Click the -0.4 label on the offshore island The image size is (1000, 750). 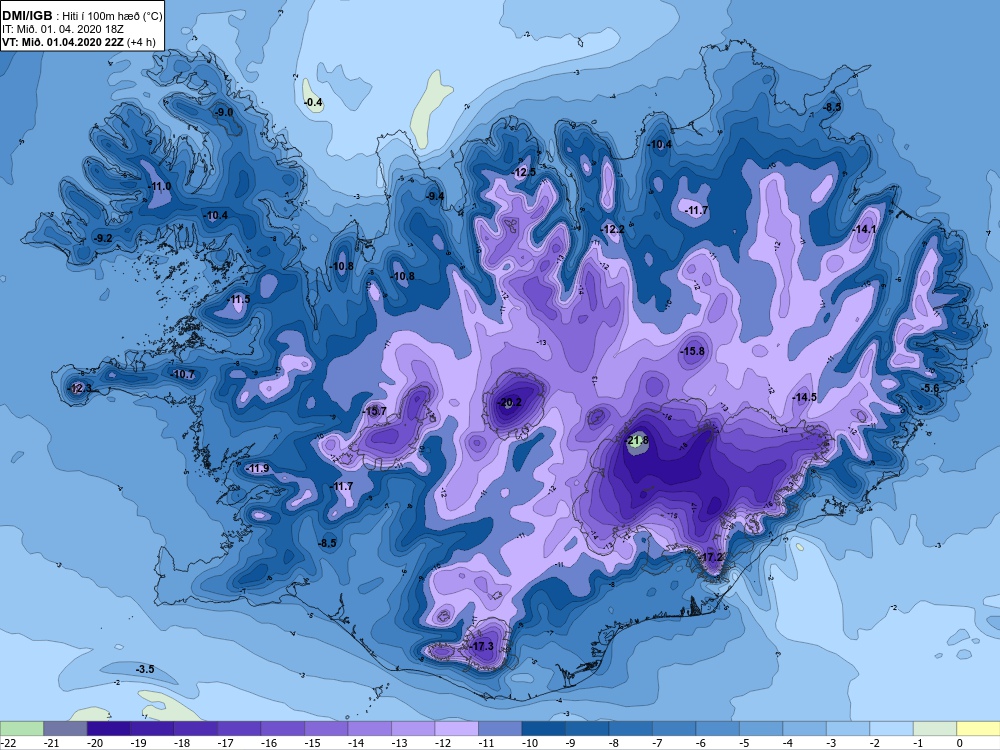[312, 103]
